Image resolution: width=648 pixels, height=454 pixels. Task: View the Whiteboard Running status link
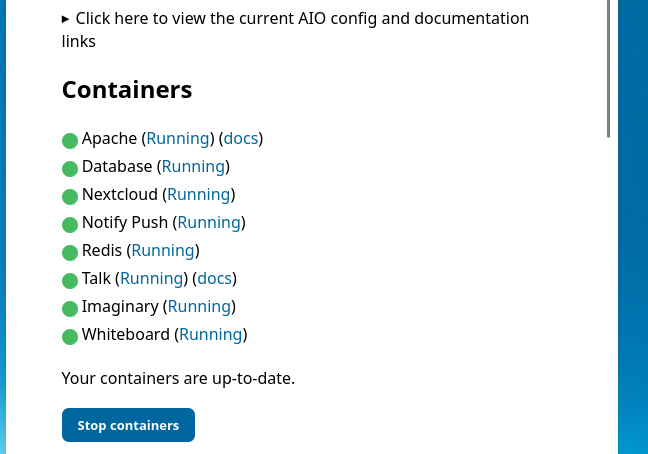coord(210,334)
